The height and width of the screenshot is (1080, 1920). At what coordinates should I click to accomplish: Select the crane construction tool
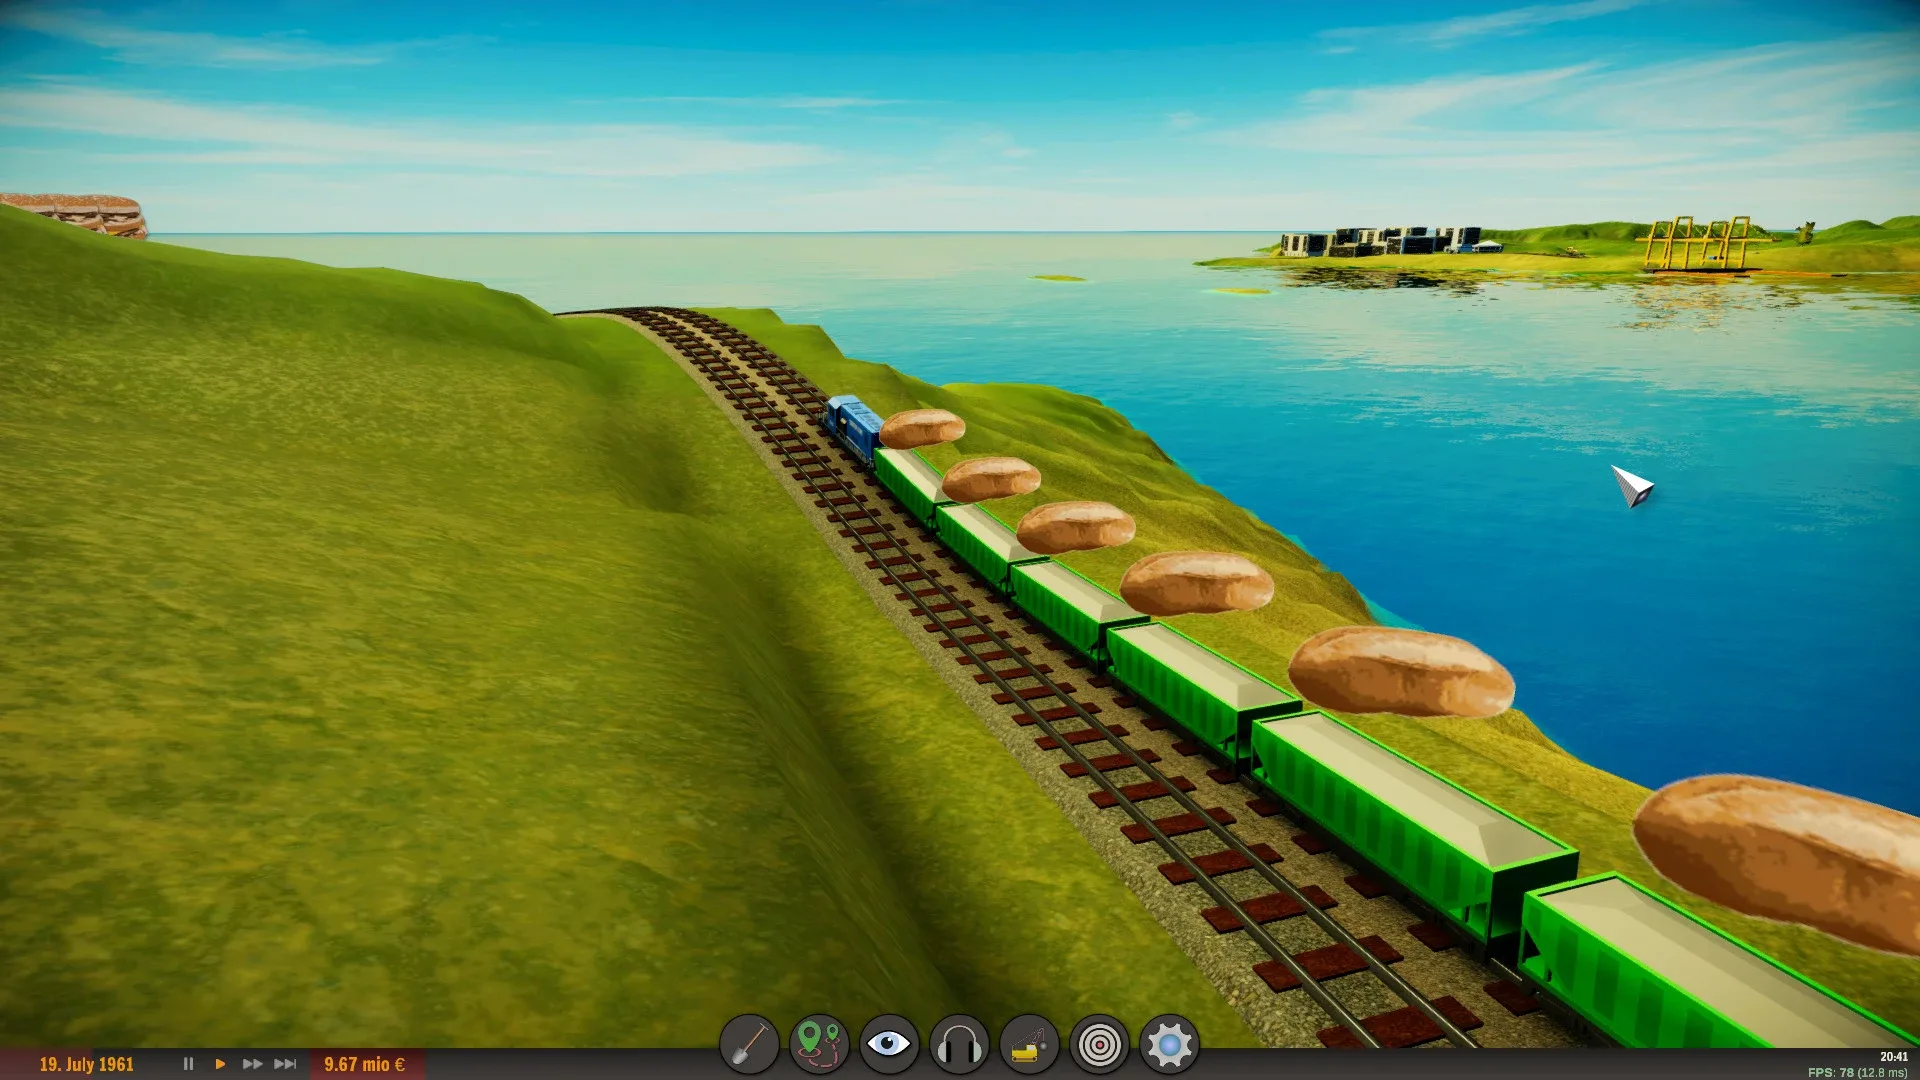tap(1029, 1045)
